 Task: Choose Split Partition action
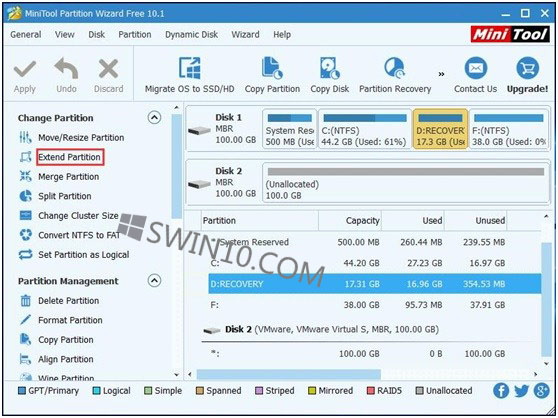pyautogui.click(x=65, y=196)
